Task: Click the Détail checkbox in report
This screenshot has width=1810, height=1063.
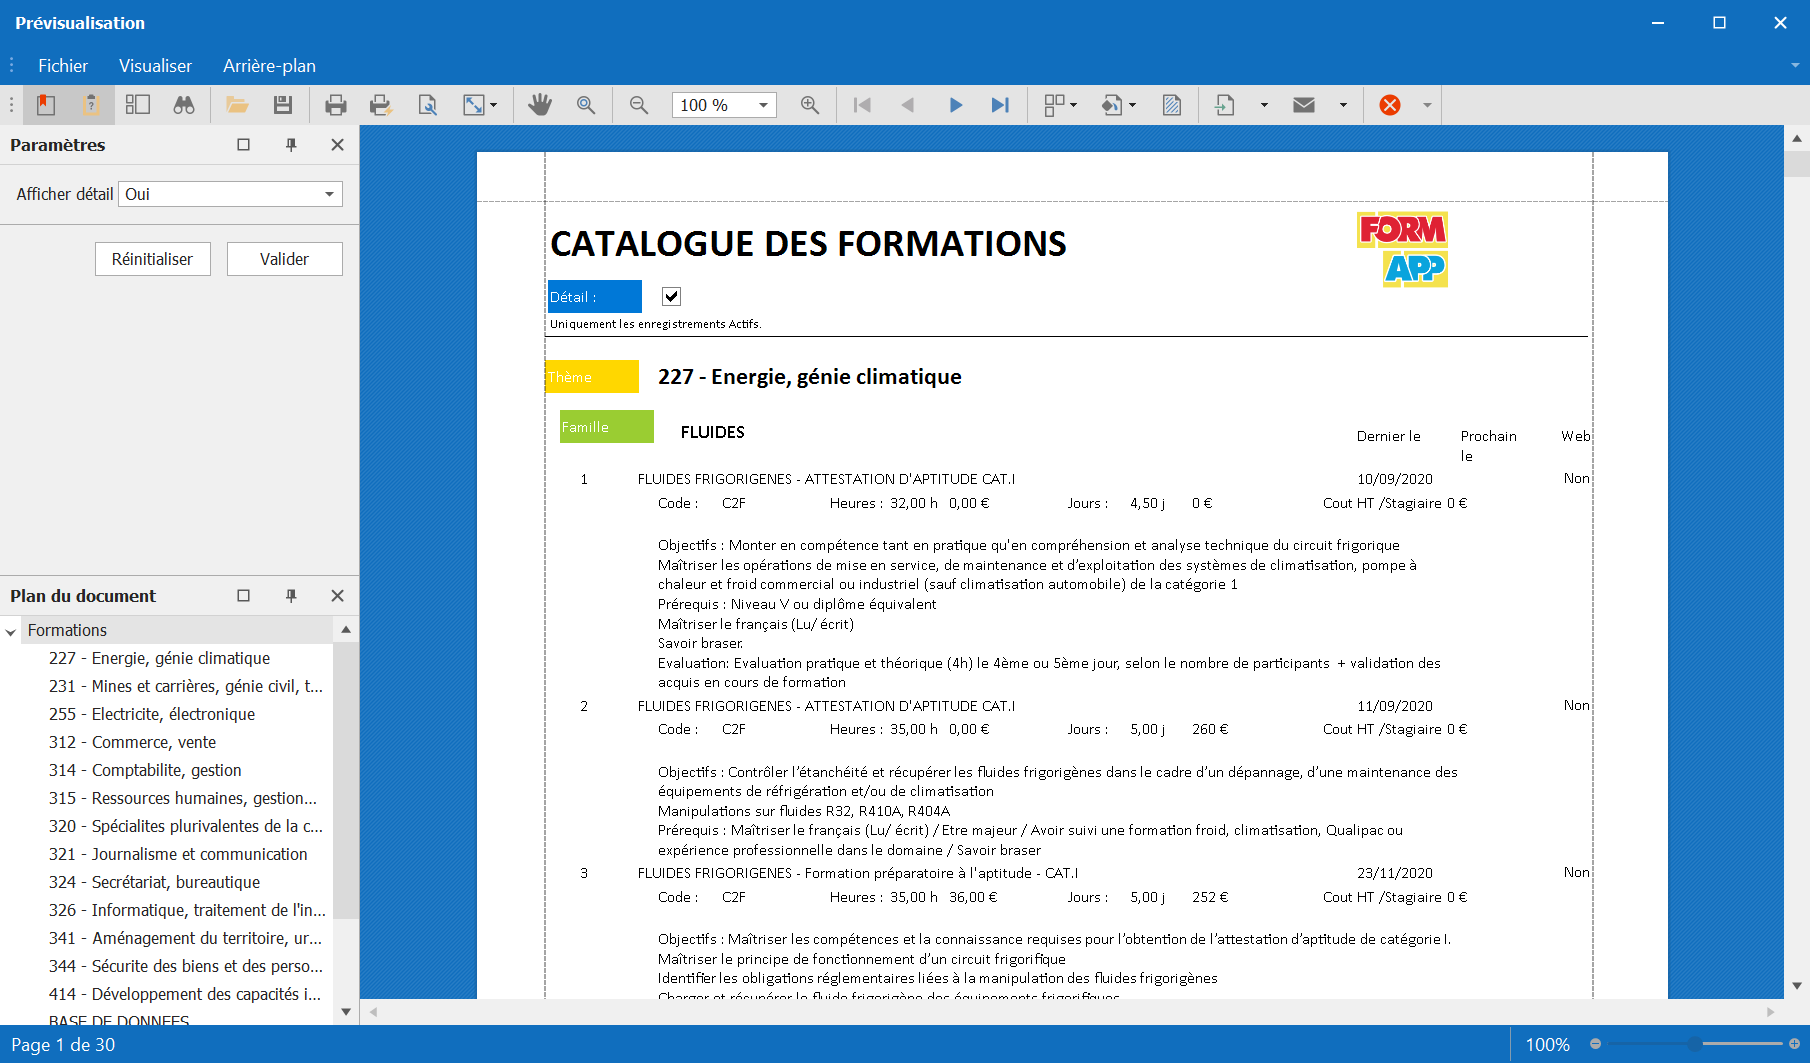Action: 671,296
